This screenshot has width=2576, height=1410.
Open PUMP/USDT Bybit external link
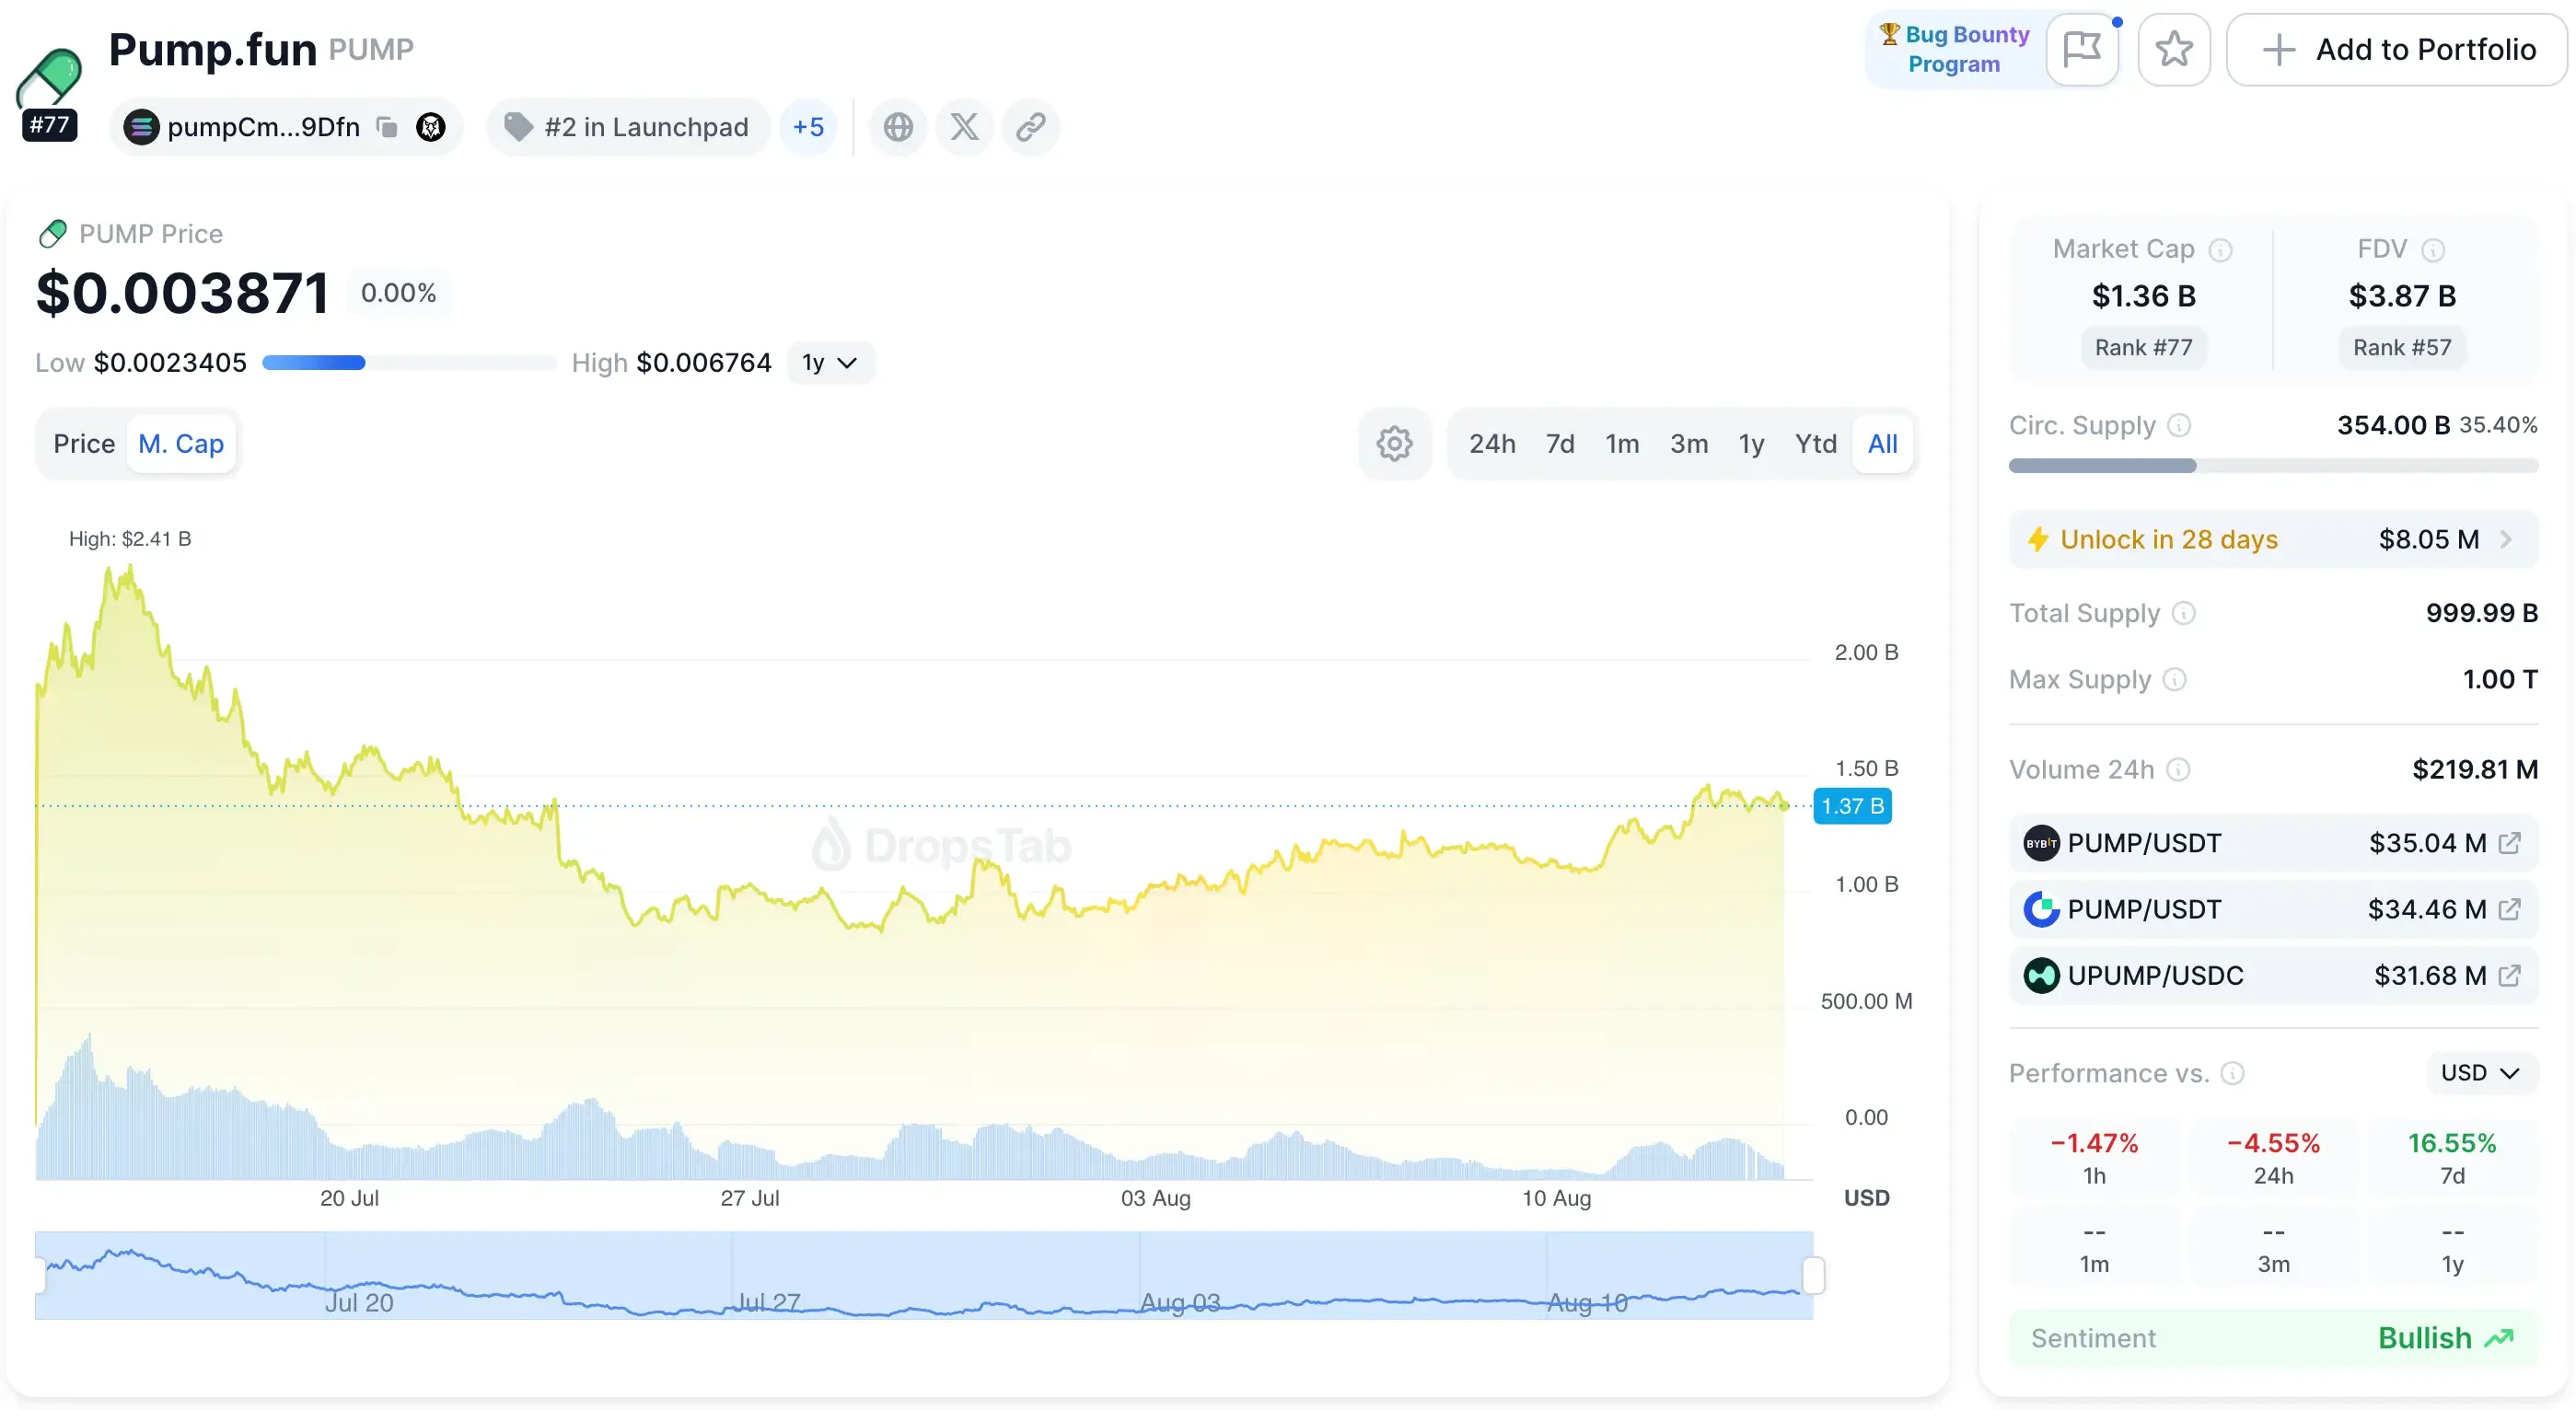point(2509,843)
